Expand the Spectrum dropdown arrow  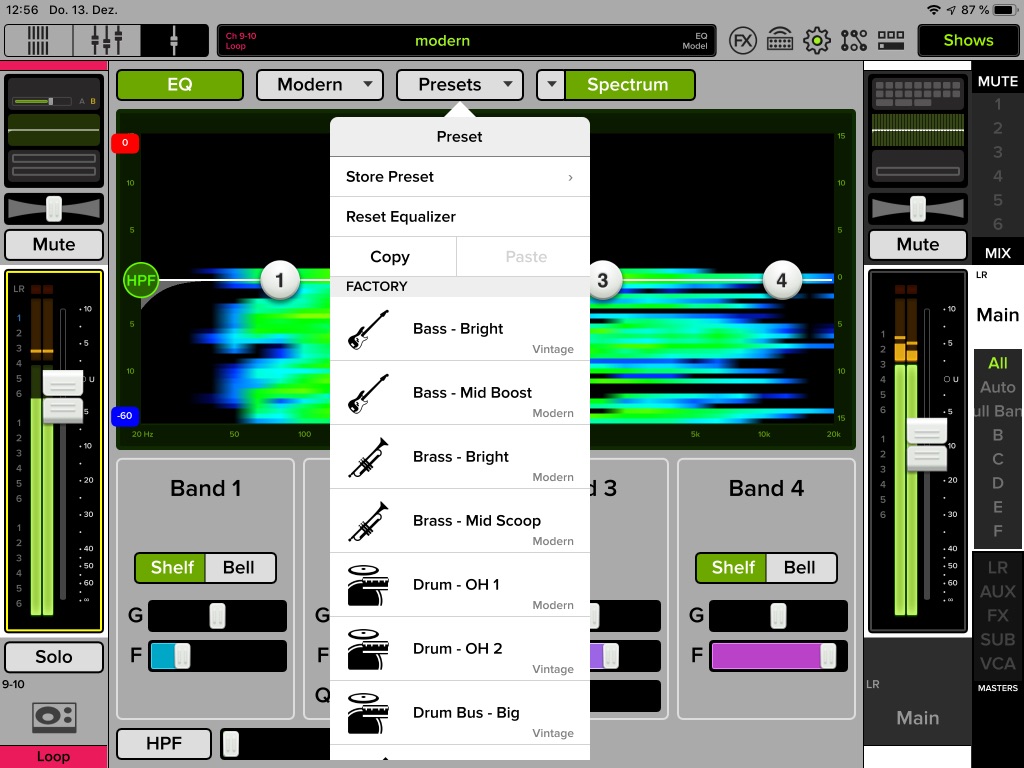click(551, 85)
